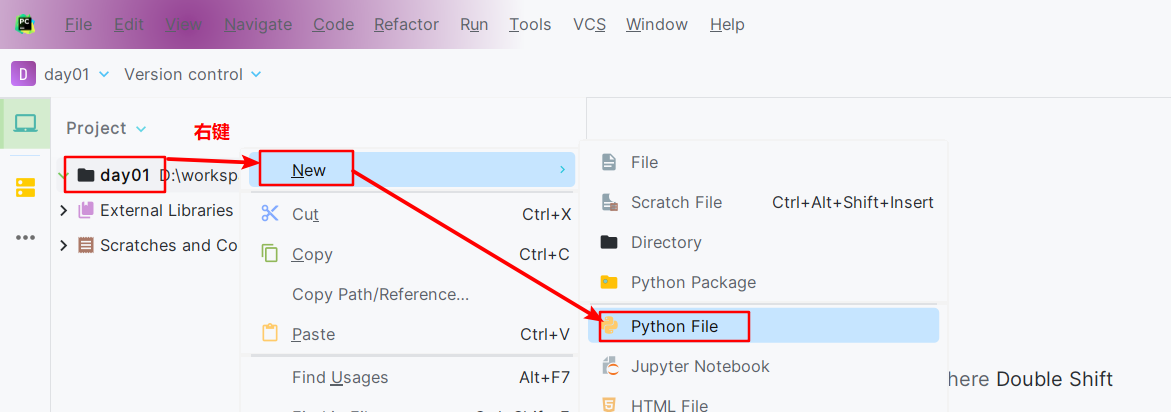1171x412 pixels.
Task: Open the Python Packages layers icon
Action: click(25, 187)
